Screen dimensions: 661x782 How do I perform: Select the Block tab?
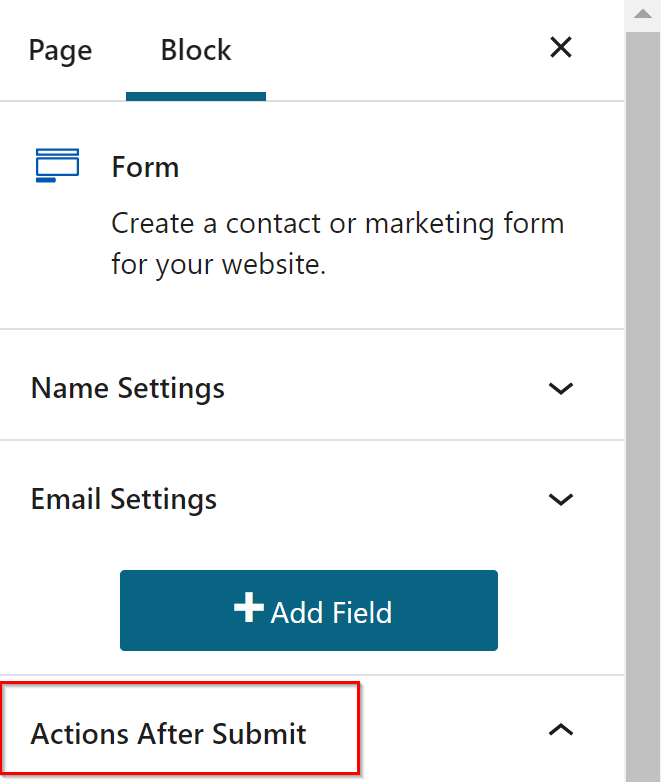(x=196, y=50)
